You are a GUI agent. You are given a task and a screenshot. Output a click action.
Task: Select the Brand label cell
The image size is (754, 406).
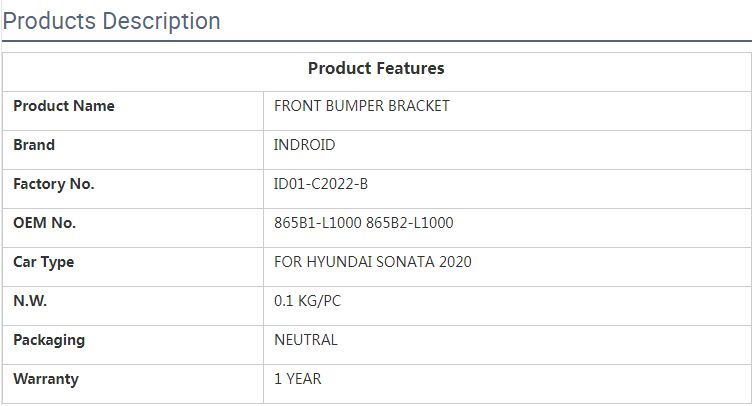pos(34,145)
